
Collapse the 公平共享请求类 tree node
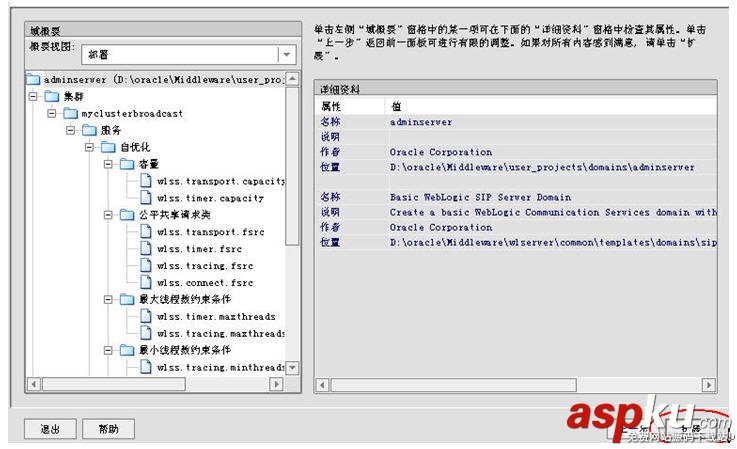[108, 215]
